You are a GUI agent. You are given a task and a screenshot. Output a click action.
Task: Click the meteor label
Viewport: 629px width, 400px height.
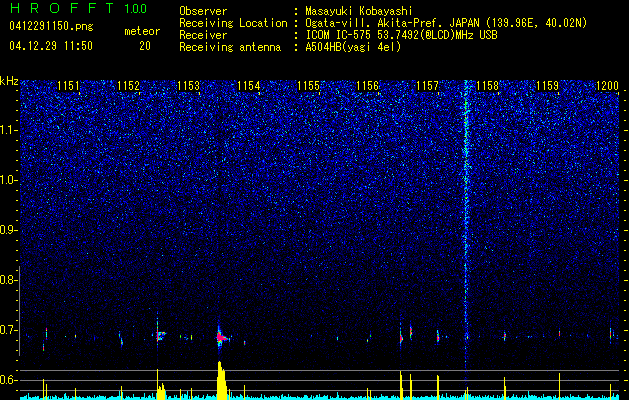click(x=142, y=31)
